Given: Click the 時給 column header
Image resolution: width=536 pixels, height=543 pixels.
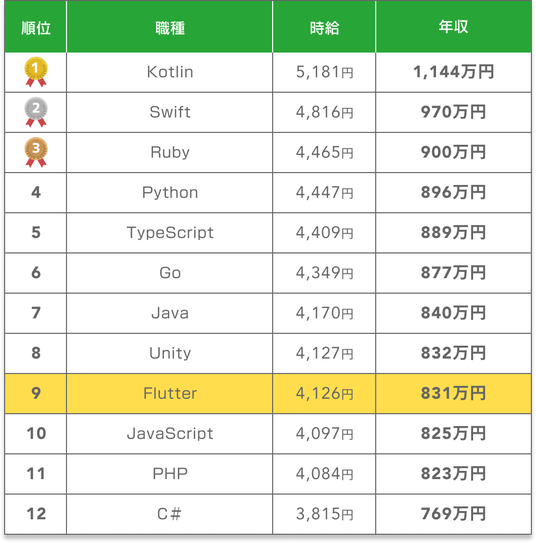Looking at the screenshot, I should (x=324, y=28).
